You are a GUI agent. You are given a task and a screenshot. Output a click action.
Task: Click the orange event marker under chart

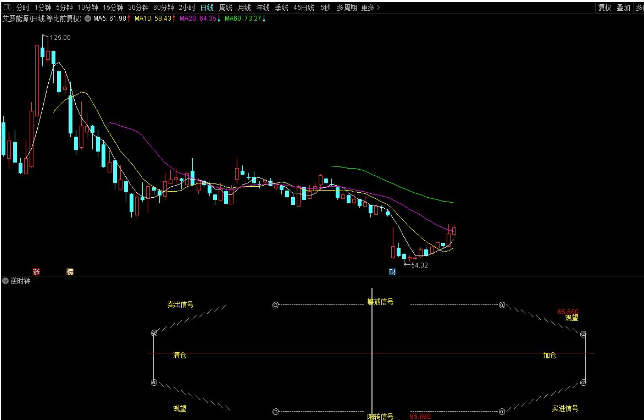click(x=70, y=271)
